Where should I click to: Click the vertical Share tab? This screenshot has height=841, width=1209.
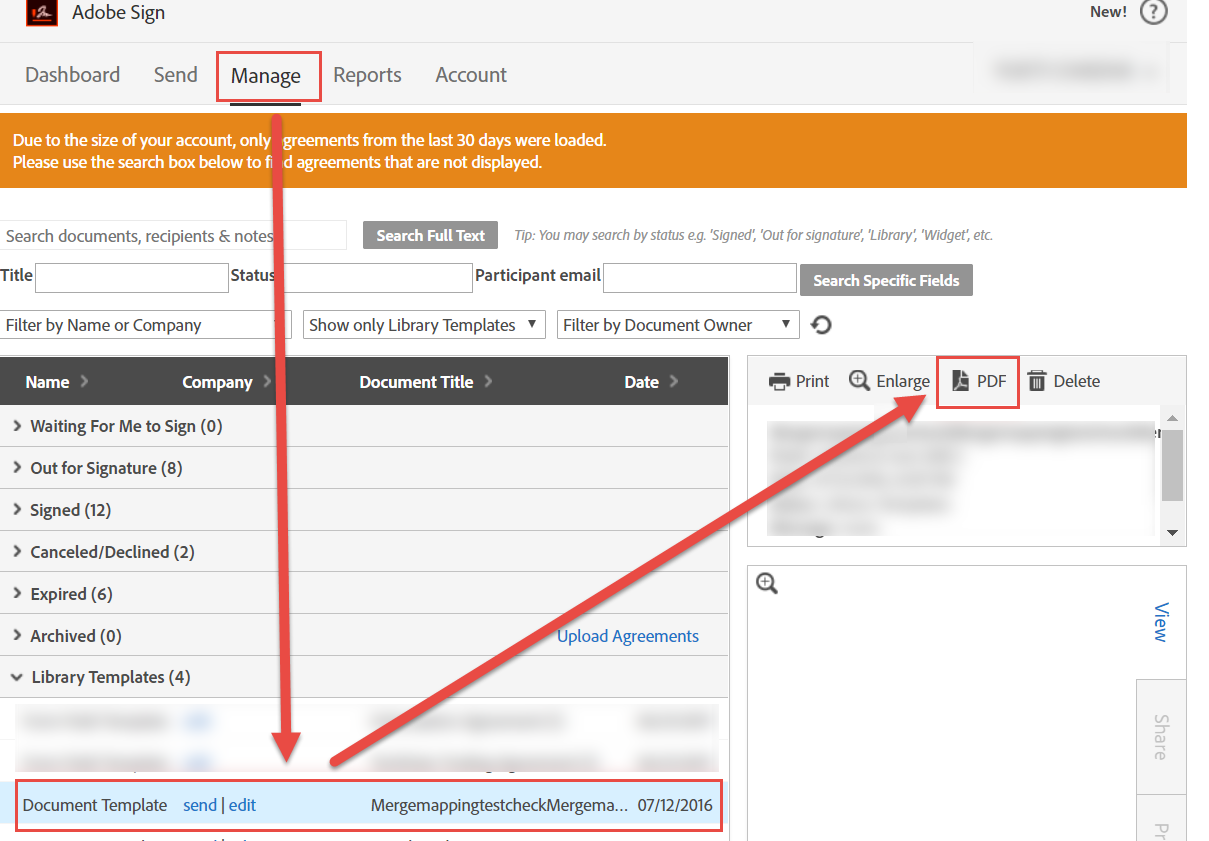[x=1161, y=737]
